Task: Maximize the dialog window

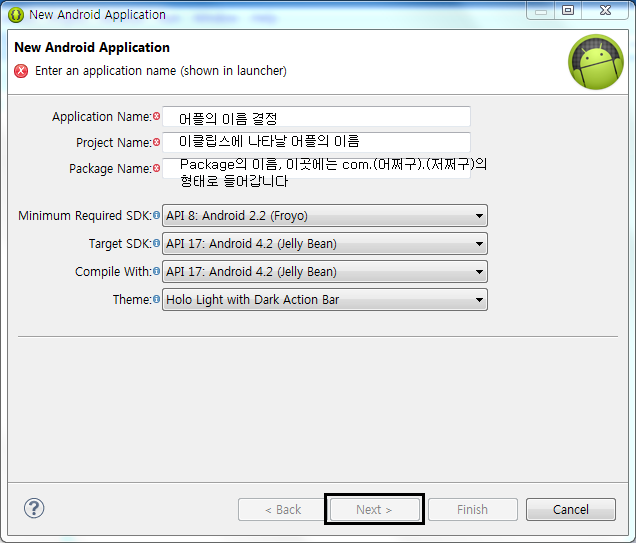Action: pyautogui.click(x=568, y=10)
